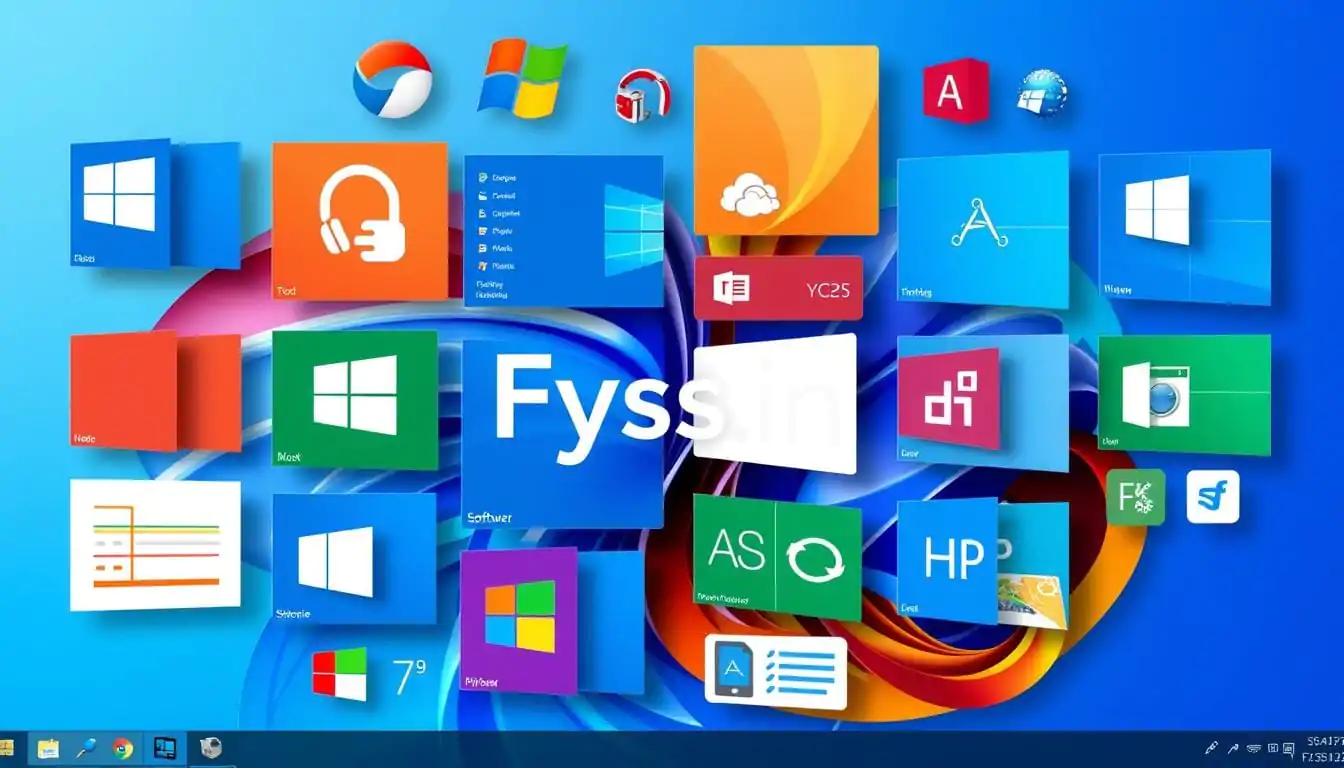
Task: Open the orange tile with the headset icon
Action: [360, 221]
